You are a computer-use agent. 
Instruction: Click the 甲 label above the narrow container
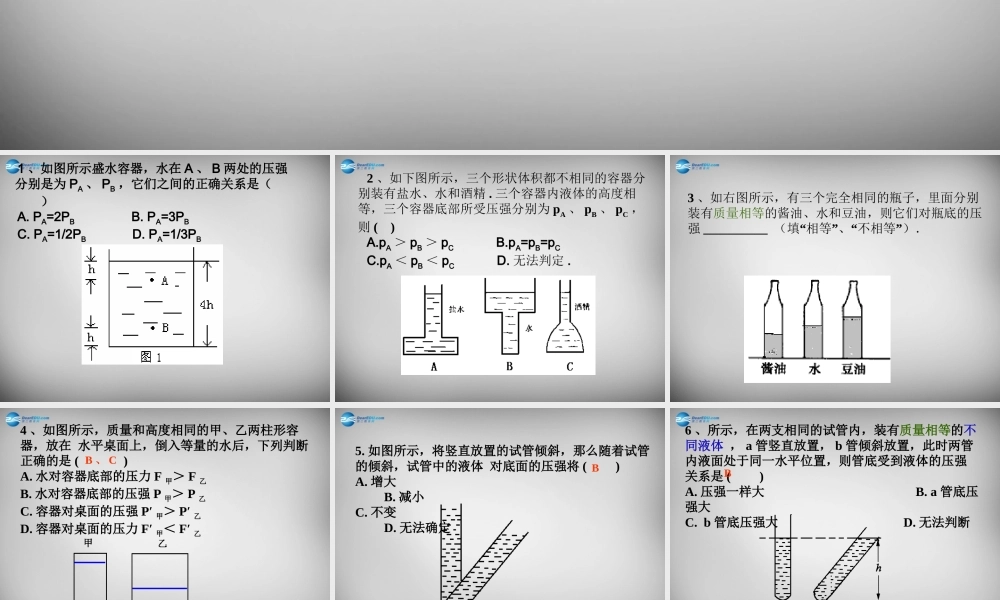[x=89, y=543]
